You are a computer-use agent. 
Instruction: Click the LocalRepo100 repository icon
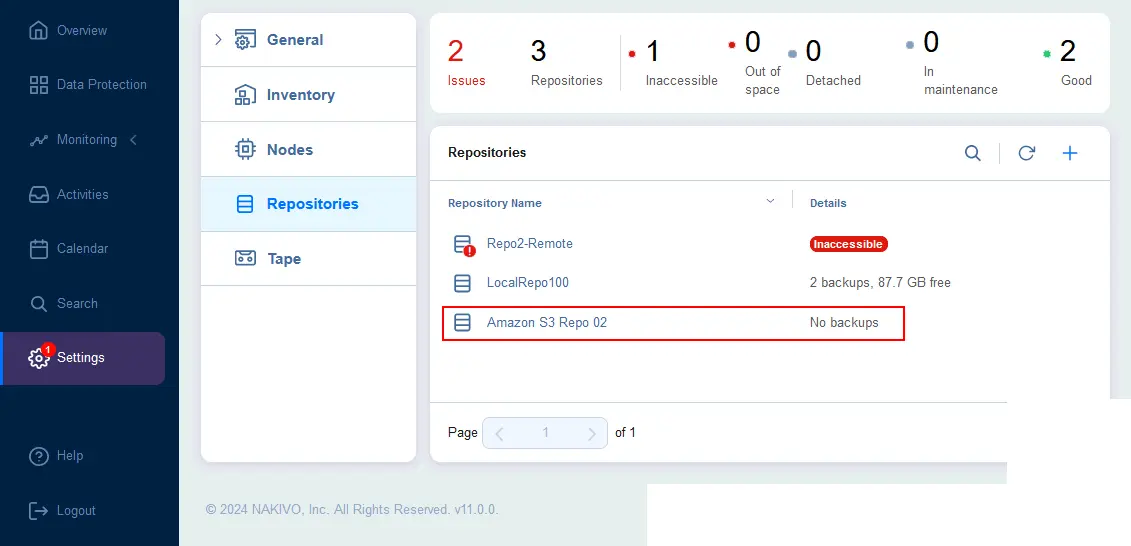point(462,283)
